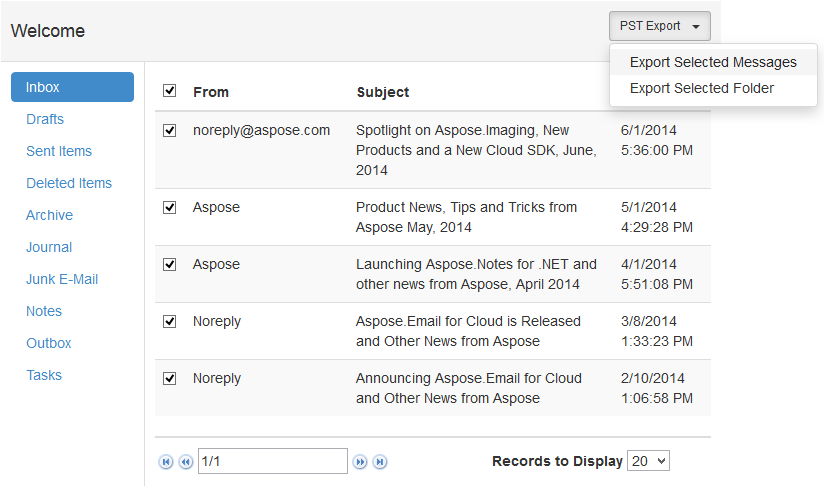Screen dimensions: 824x488
Task: Uncheck the noreply@aspose.com message
Action: coord(169,130)
